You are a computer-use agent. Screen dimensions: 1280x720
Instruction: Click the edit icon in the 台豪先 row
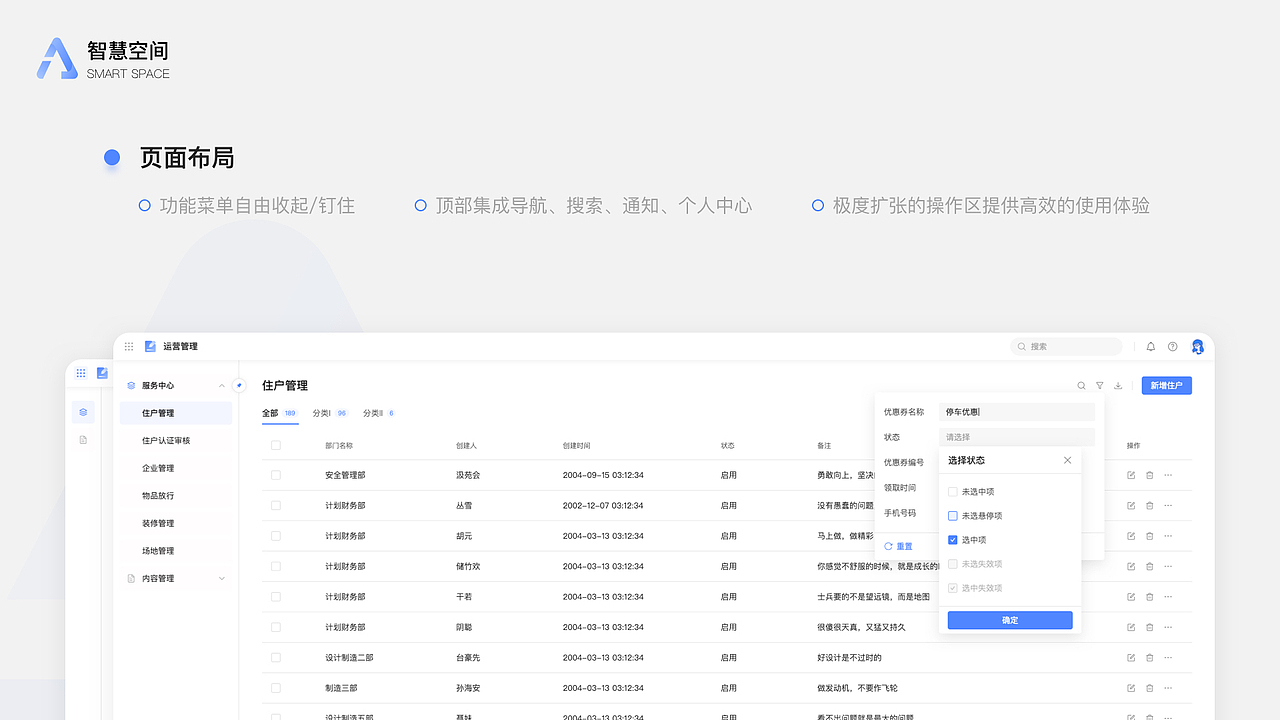pyautogui.click(x=1131, y=657)
